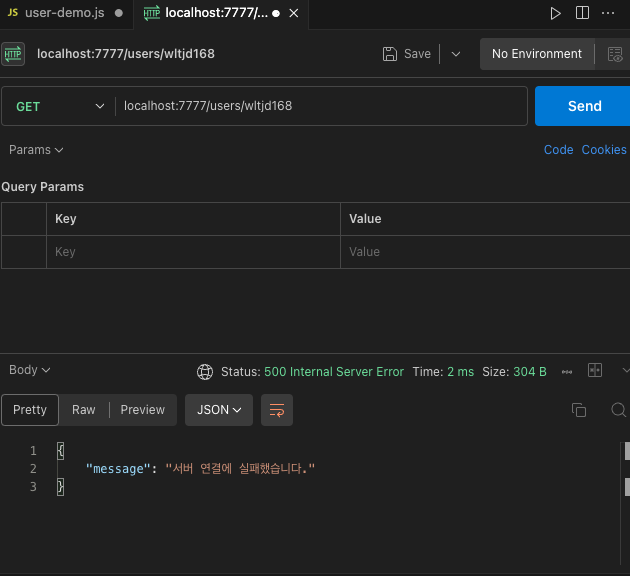Search the response with the magnifier icon
The width and height of the screenshot is (630, 576).
pos(618,410)
